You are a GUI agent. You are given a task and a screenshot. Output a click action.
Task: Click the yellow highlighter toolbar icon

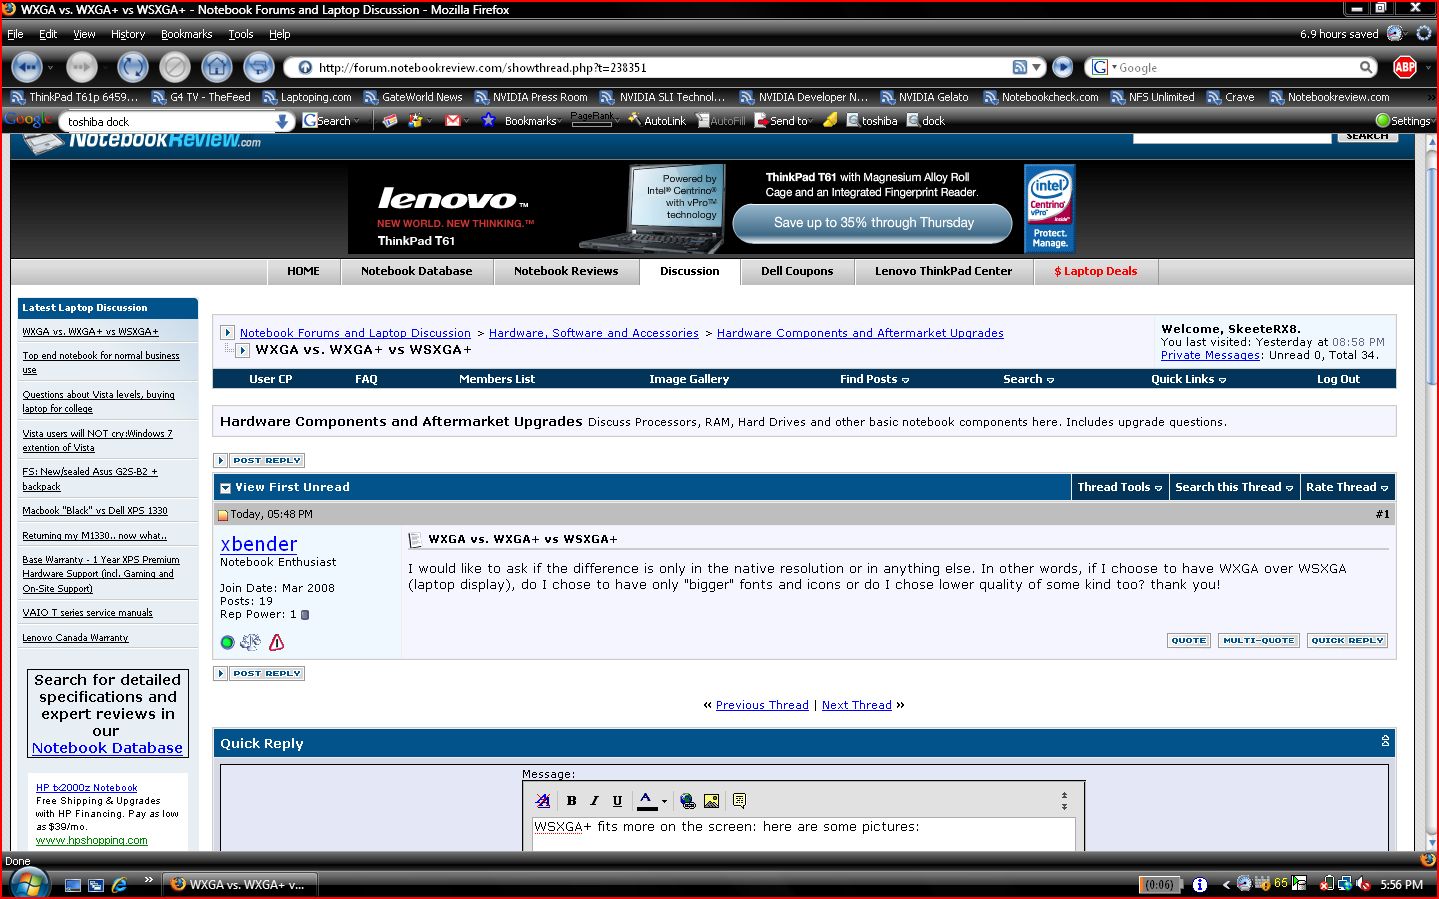click(830, 121)
